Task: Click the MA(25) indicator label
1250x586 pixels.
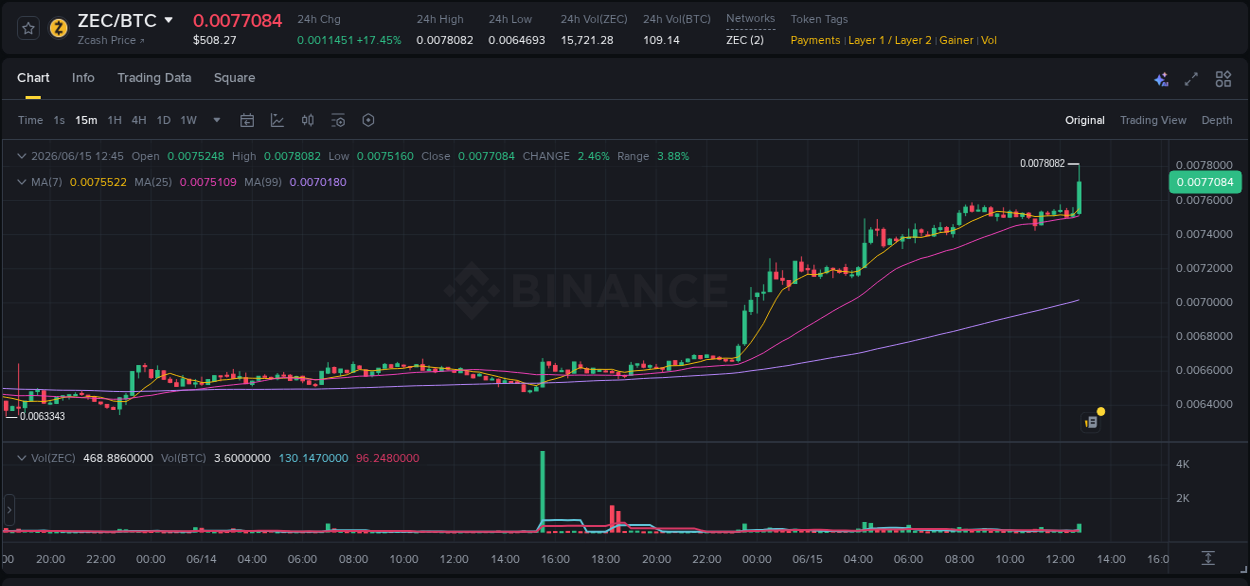Action: (x=154, y=182)
